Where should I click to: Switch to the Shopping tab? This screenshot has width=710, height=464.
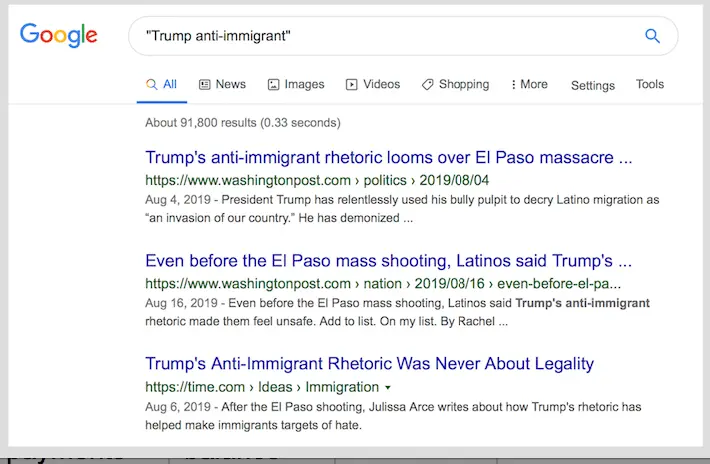tap(456, 84)
